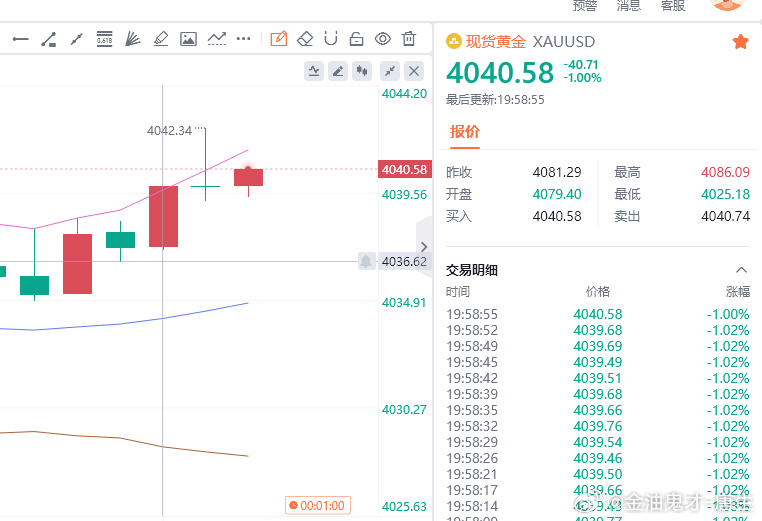
Task: Select the trade row at 19:58:52
Action: pos(598,330)
